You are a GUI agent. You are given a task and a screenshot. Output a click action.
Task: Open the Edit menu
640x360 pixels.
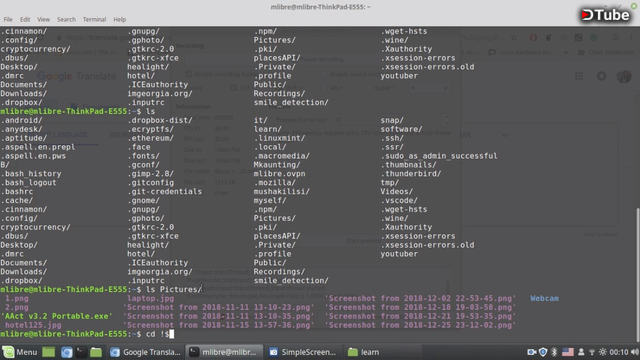[25, 19]
